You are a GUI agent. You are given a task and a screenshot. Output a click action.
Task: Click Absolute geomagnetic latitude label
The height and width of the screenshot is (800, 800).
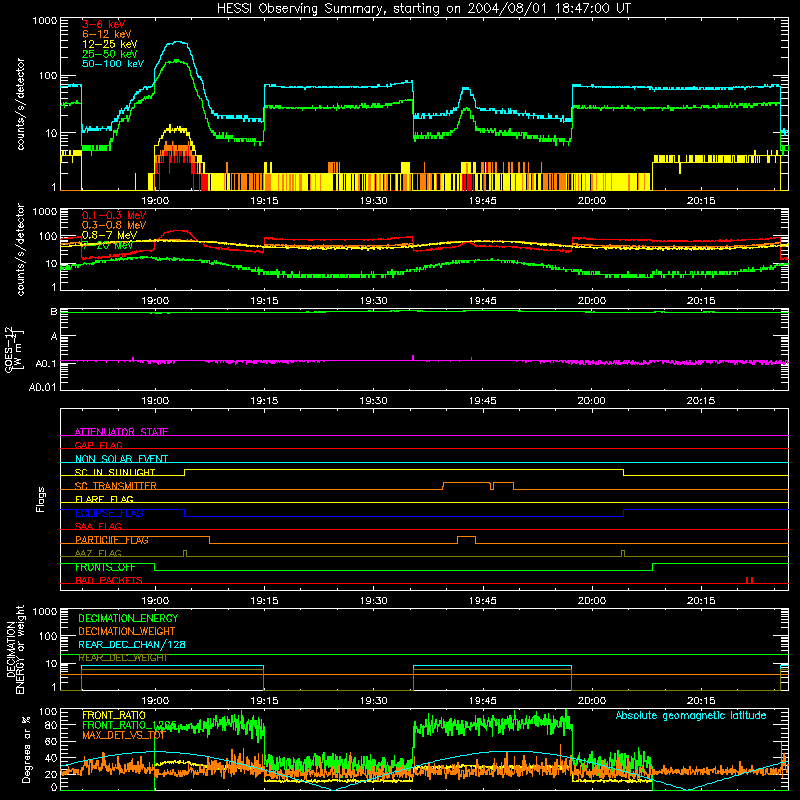tap(691, 715)
